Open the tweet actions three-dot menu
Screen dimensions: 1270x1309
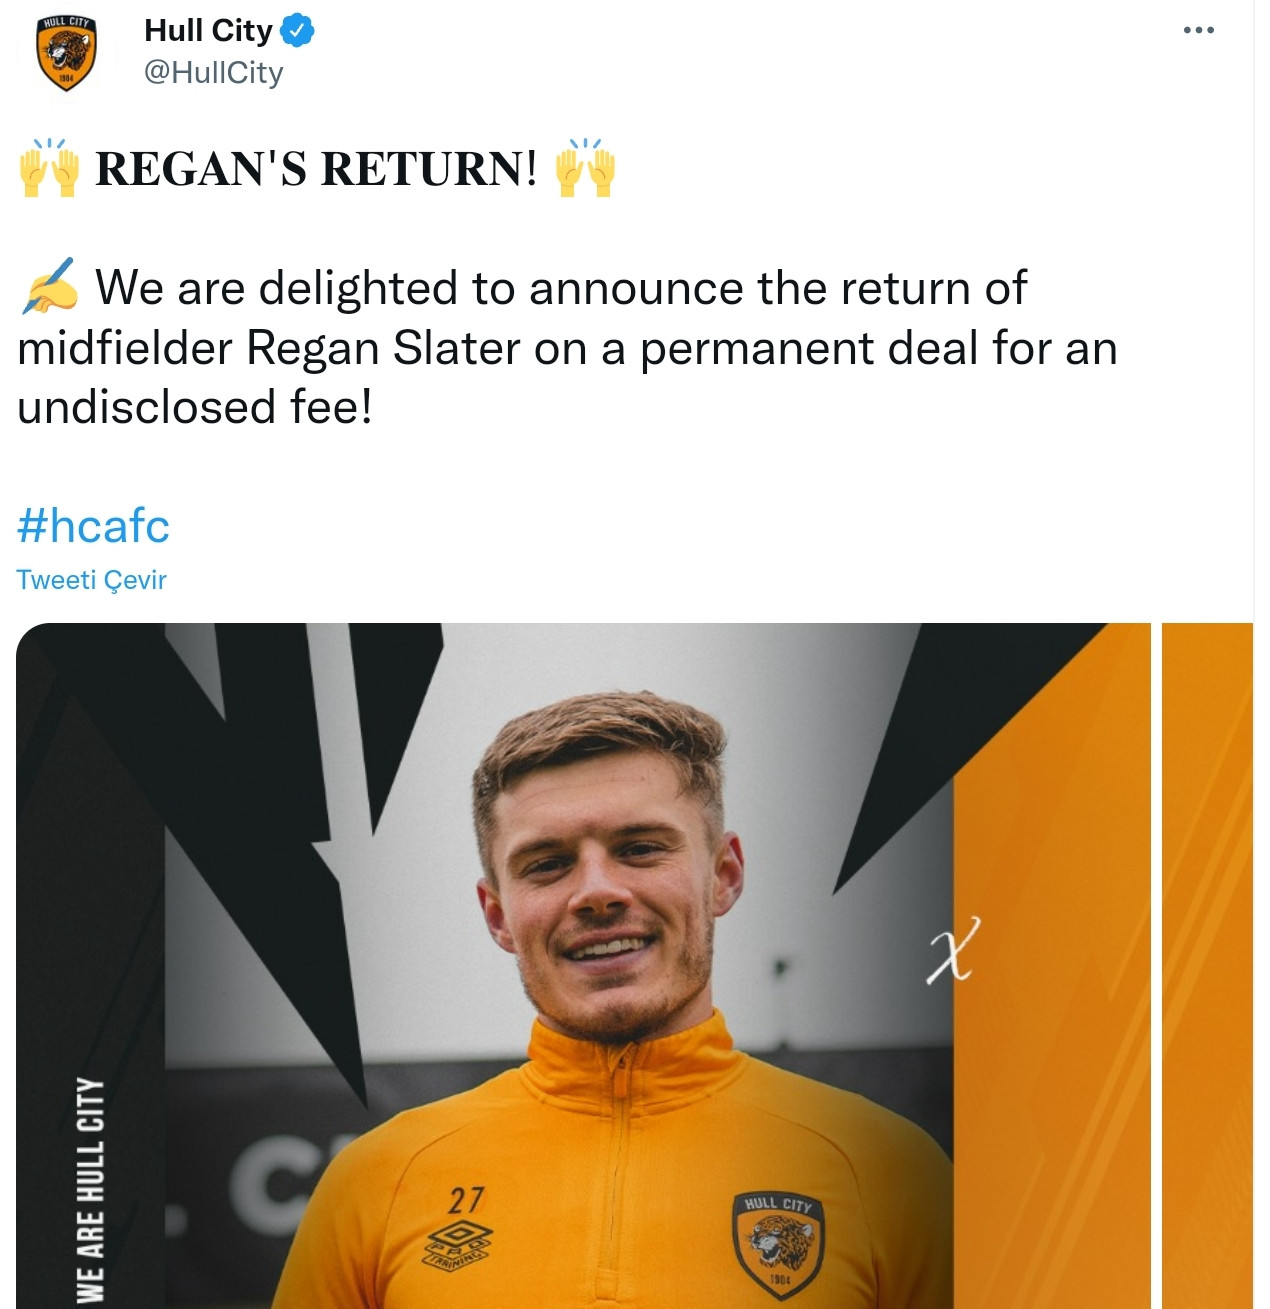click(1197, 30)
